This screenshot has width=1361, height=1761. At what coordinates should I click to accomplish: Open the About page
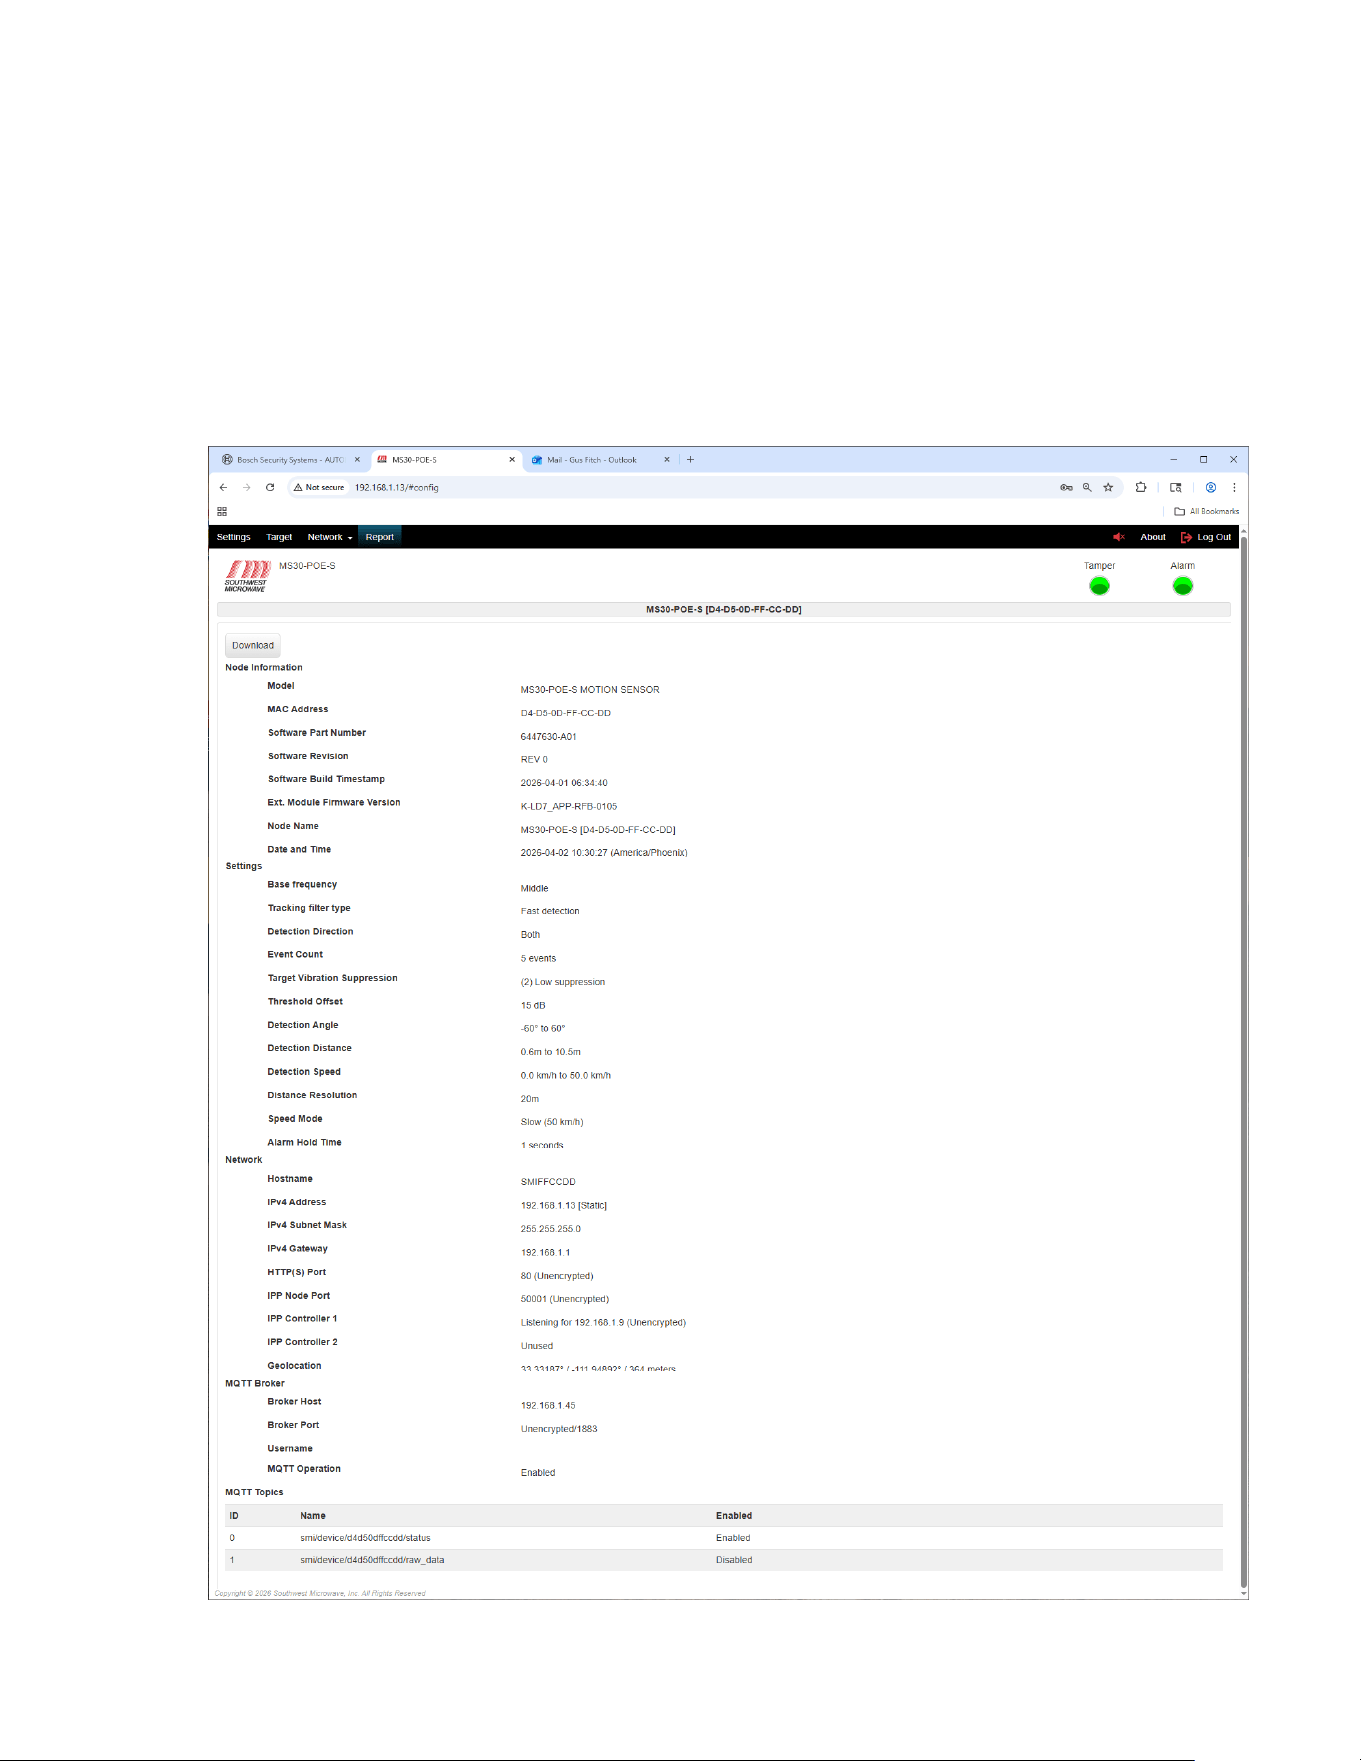click(x=1153, y=537)
